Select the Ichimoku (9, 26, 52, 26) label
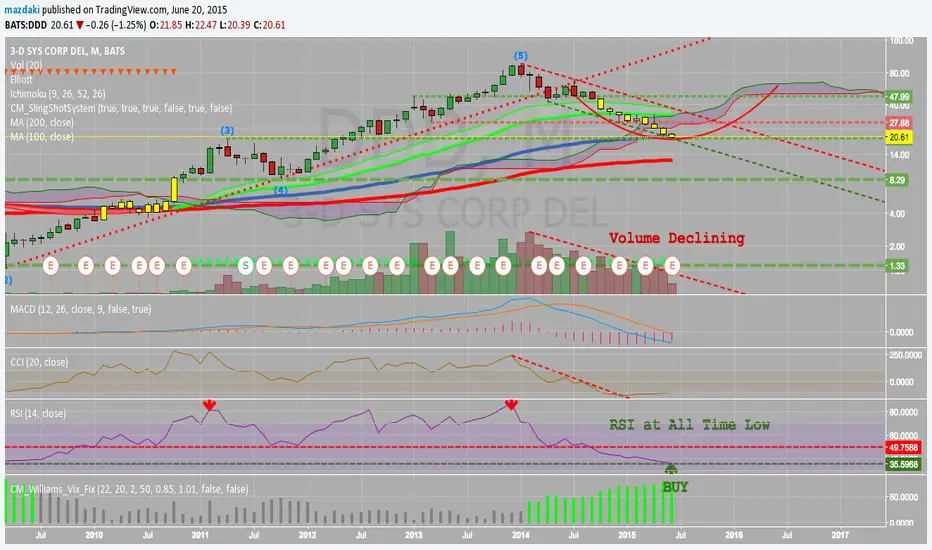The height and width of the screenshot is (550, 932). click(x=58, y=93)
